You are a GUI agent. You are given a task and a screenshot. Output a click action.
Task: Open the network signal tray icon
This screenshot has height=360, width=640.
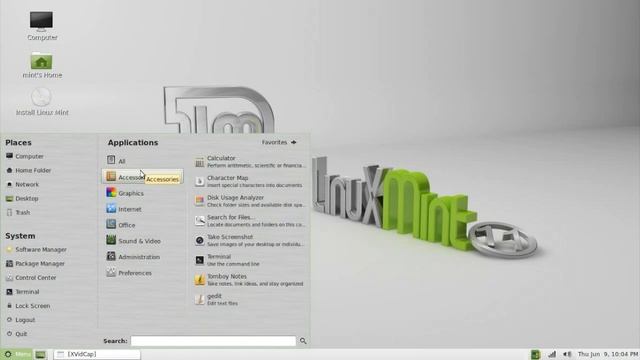point(552,354)
